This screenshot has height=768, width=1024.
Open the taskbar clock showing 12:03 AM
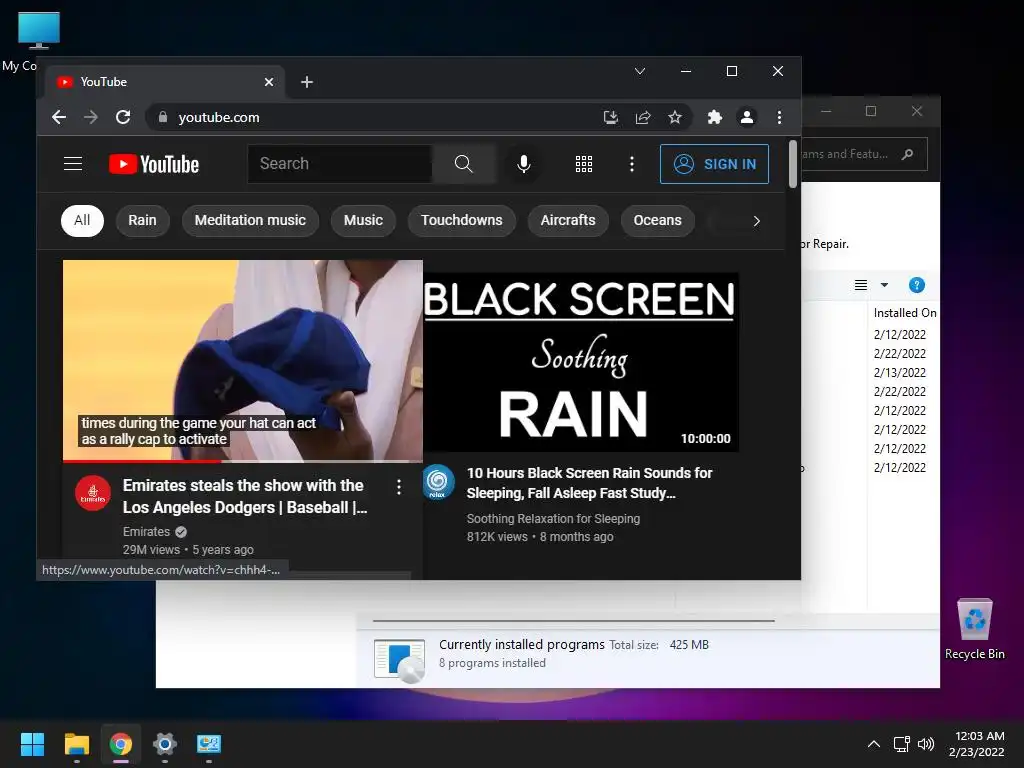977,744
